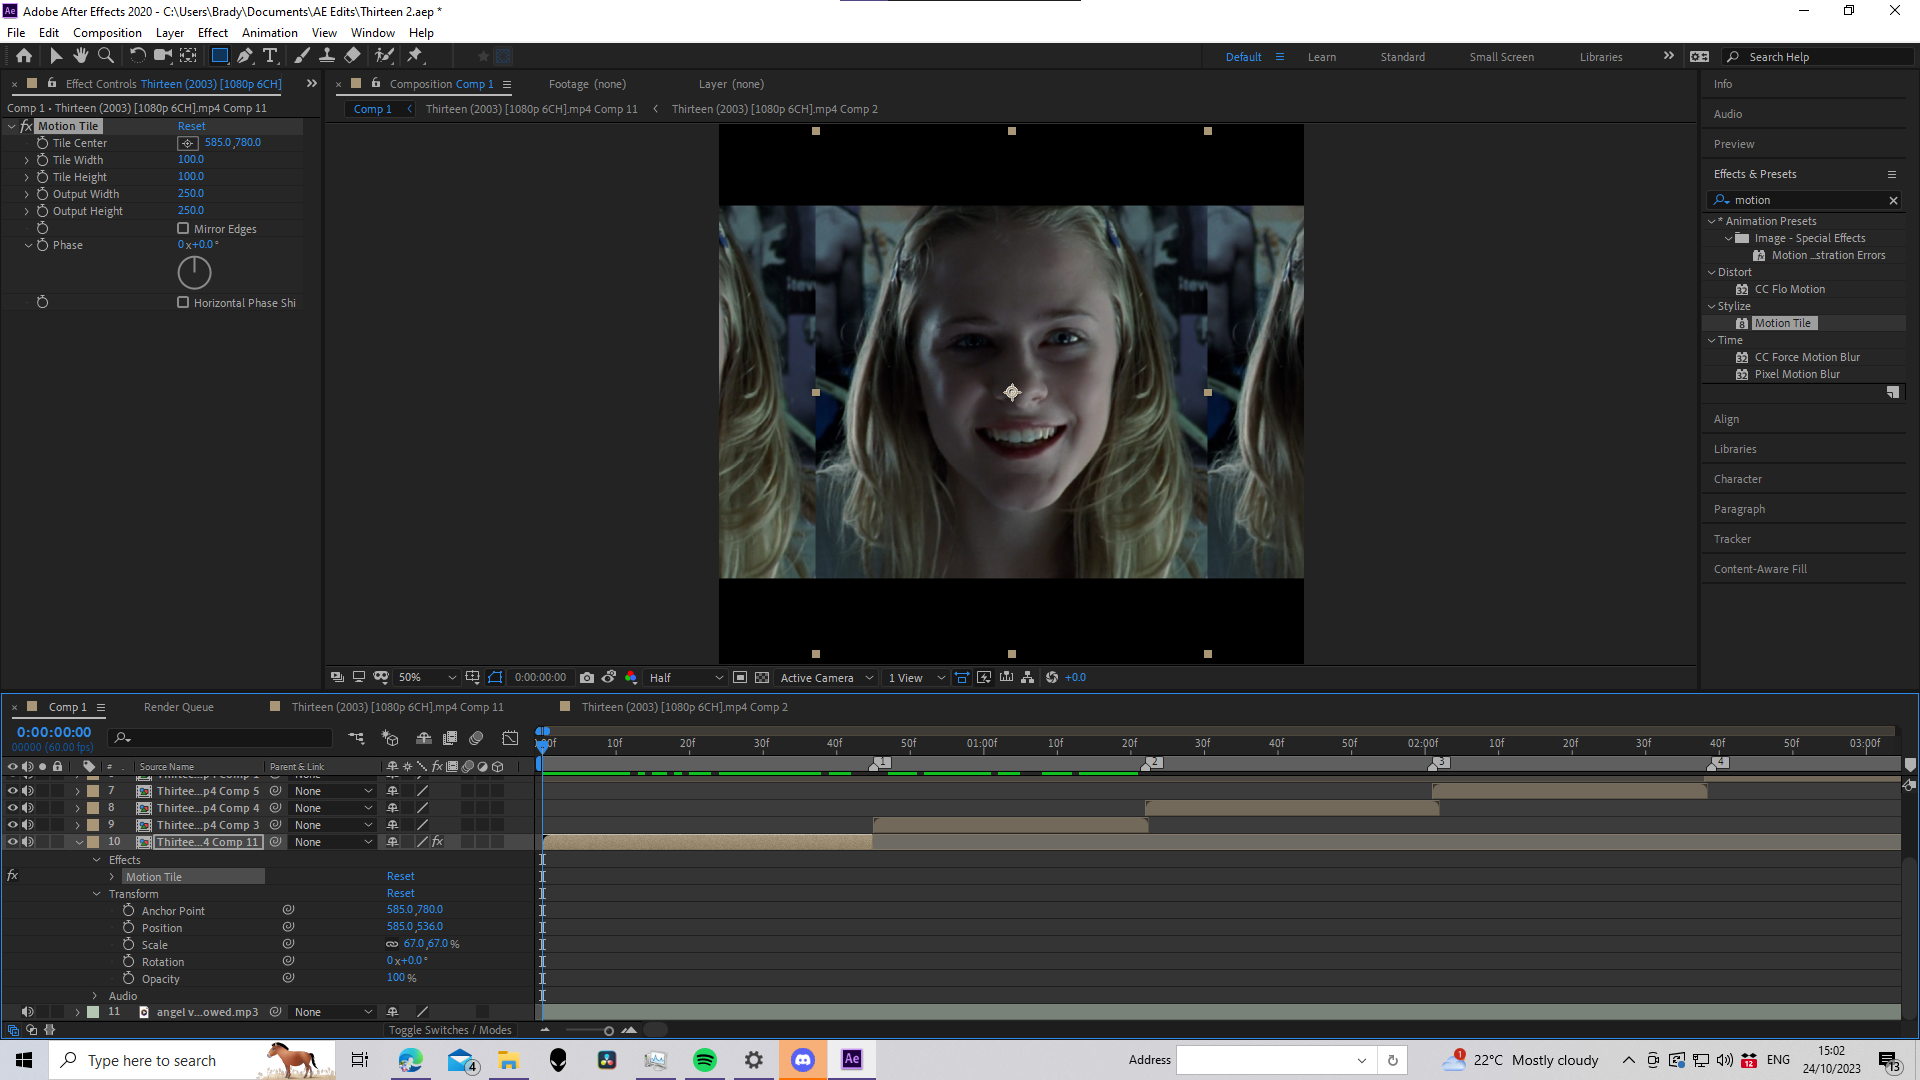
Task: Open the Learn workspace
Action: tap(1322, 57)
